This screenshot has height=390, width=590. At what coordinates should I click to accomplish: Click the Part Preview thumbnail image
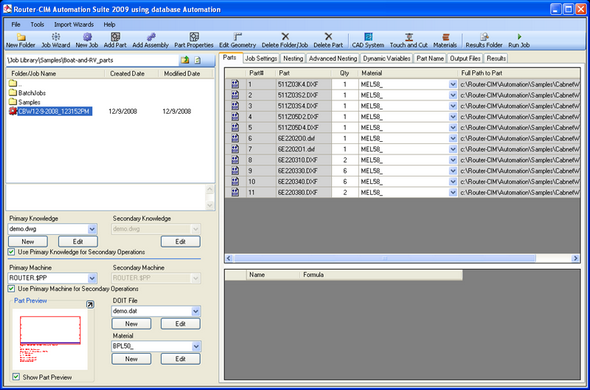[50, 339]
